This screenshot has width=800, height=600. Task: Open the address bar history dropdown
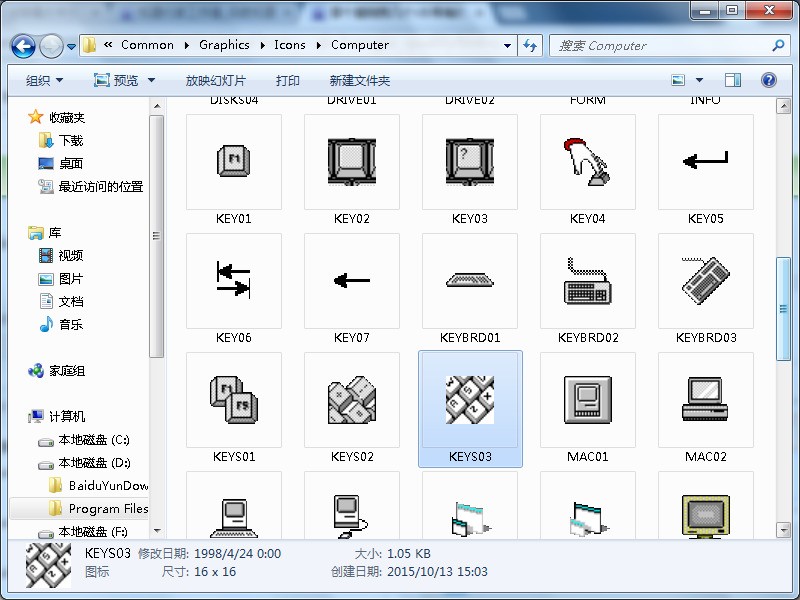(x=508, y=45)
